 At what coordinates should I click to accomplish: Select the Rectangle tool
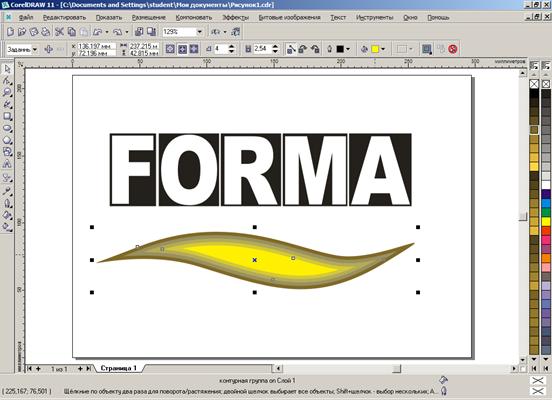7,116
